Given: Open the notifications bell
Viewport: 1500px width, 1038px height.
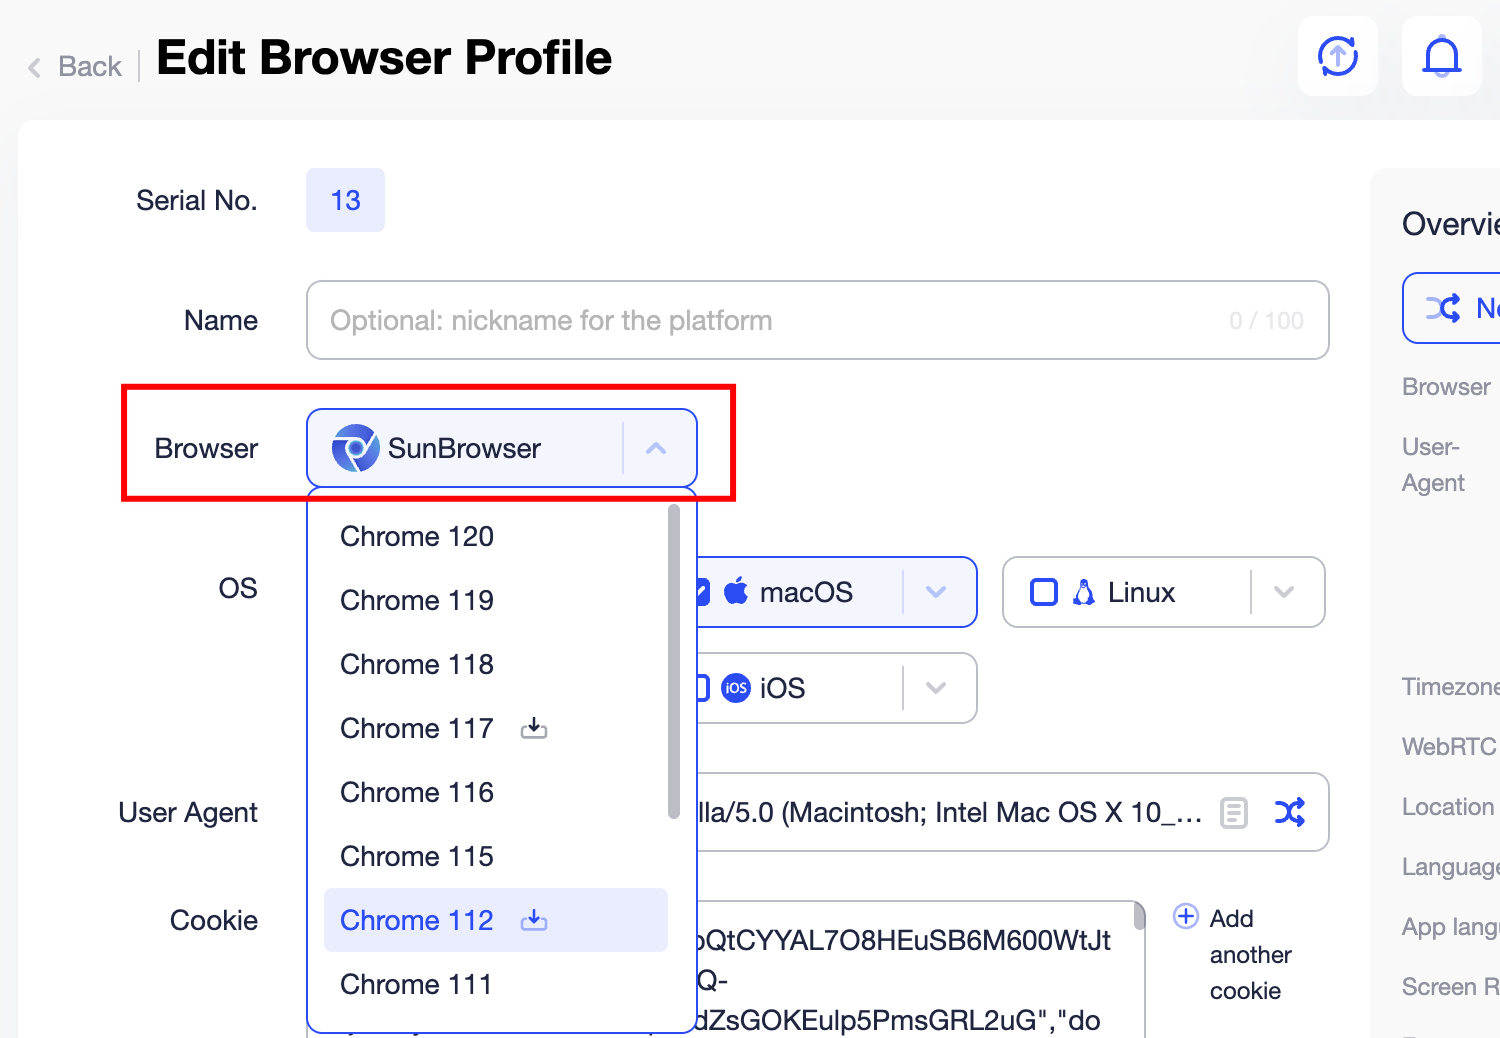Looking at the screenshot, I should [1441, 56].
